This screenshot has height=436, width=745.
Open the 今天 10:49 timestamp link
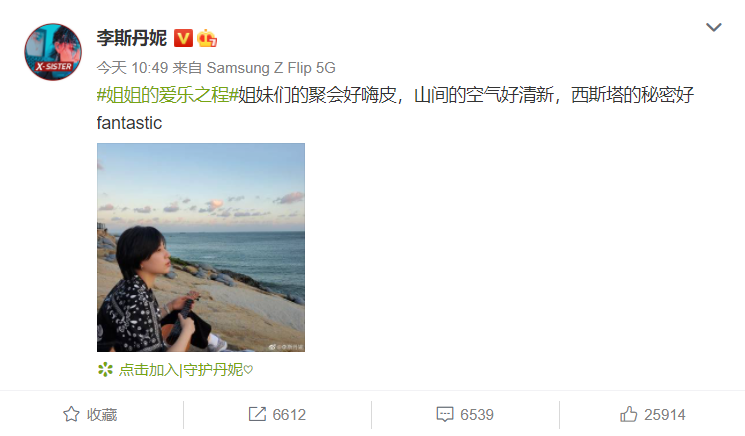point(132,68)
